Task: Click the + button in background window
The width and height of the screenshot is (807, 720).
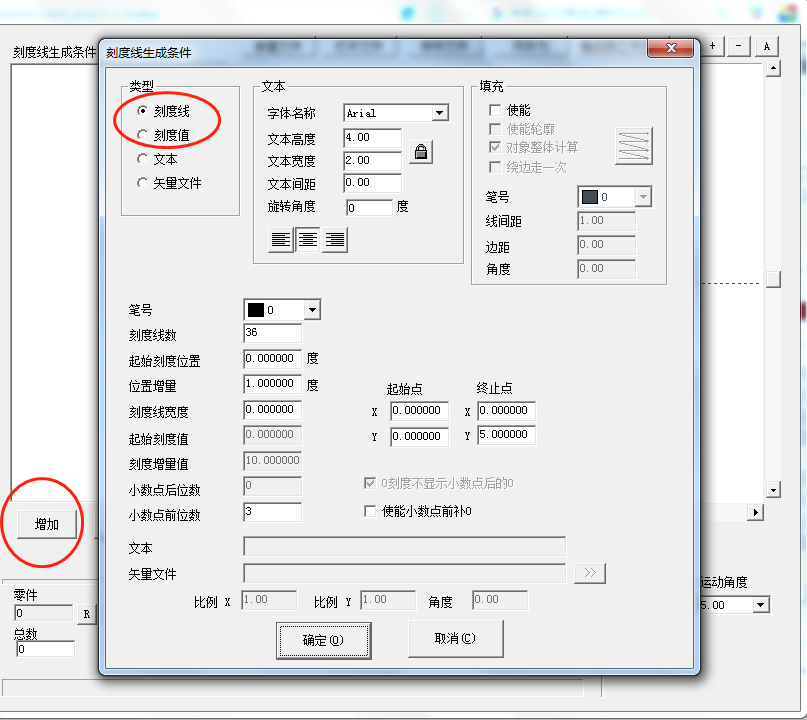Action: coord(713,46)
